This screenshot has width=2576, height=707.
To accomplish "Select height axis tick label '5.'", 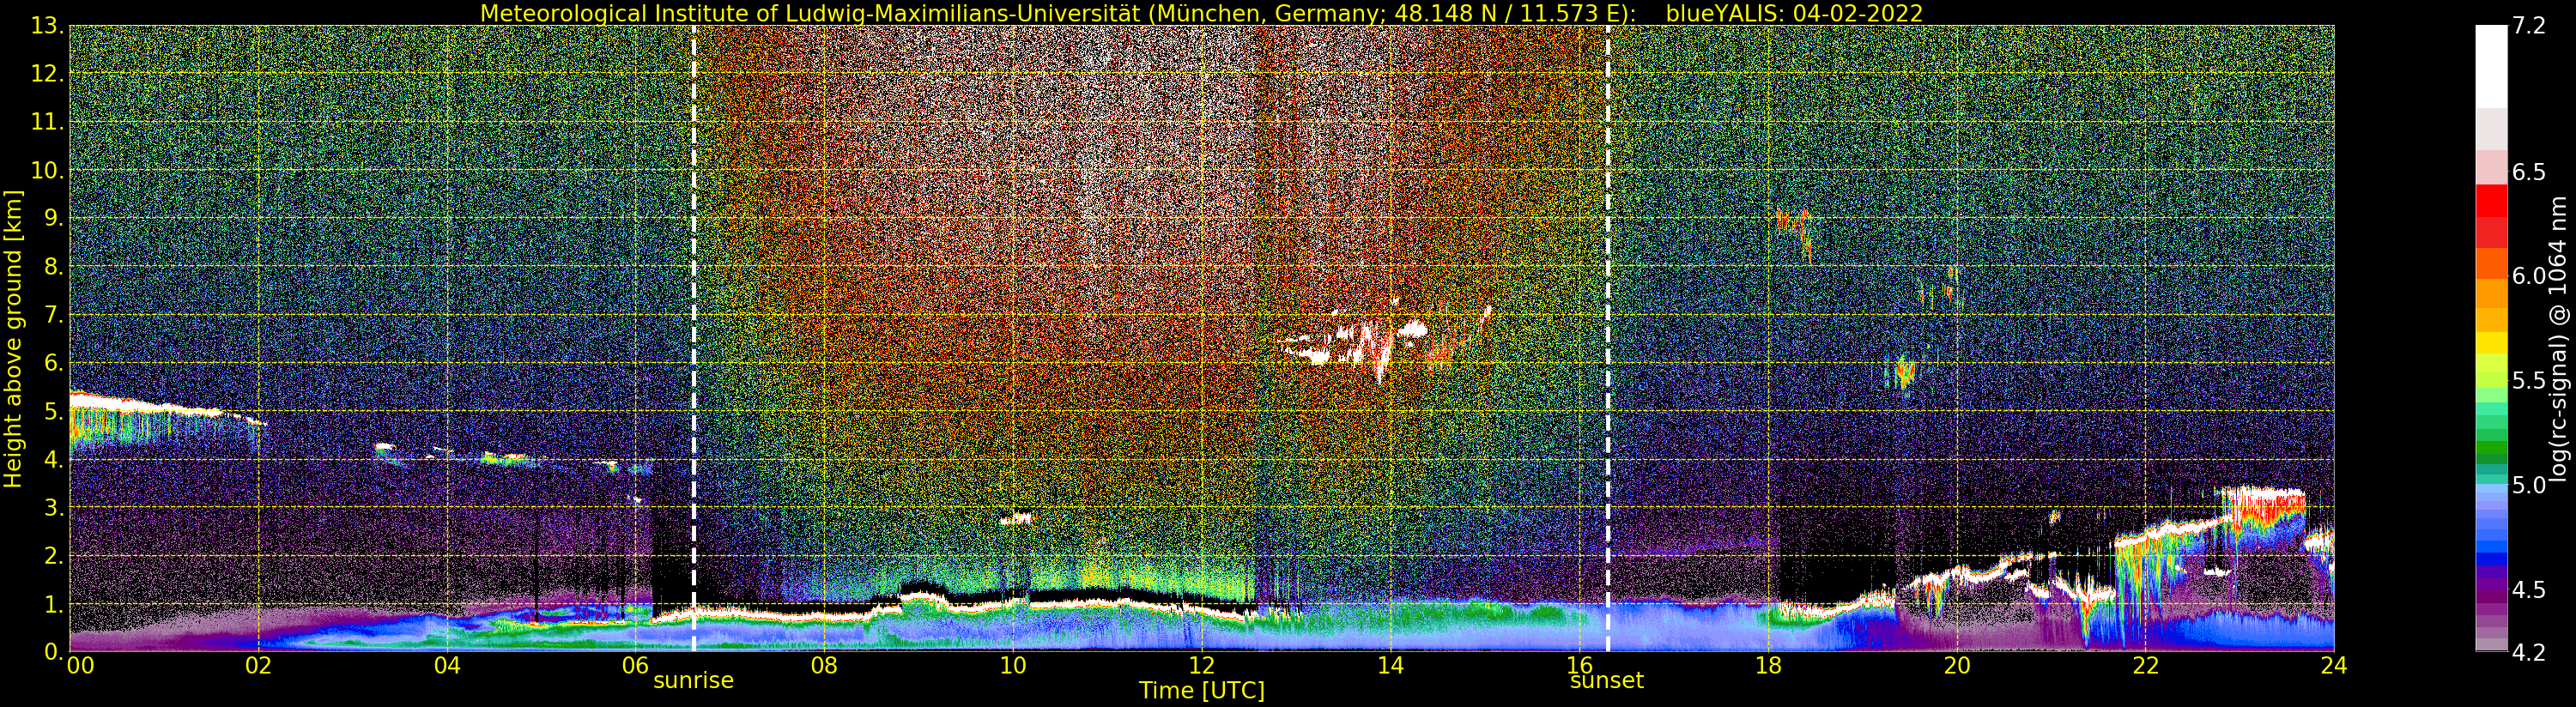I will pyautogui.click(x=54, y=411).
